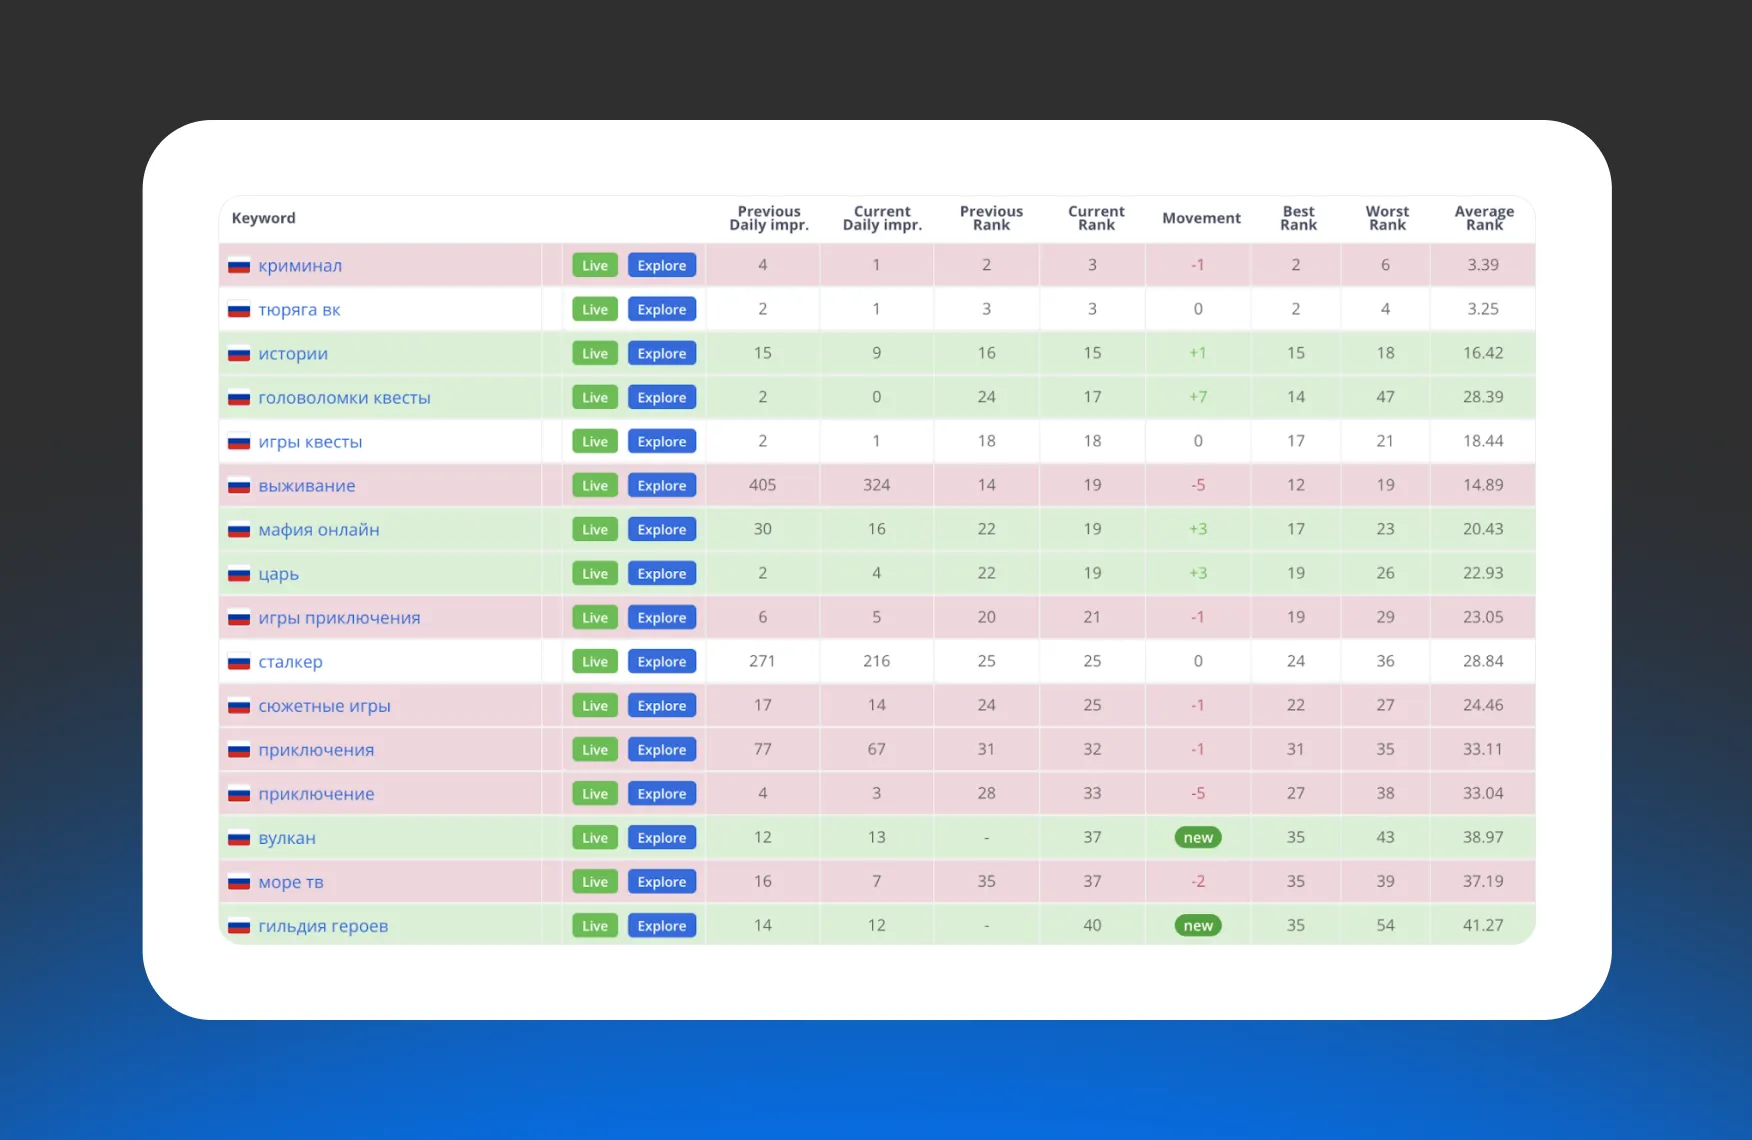This screenshot has height=1140, width=1752.
Task: Explore the сталкер keyword
Action: [x=662, y=662]
